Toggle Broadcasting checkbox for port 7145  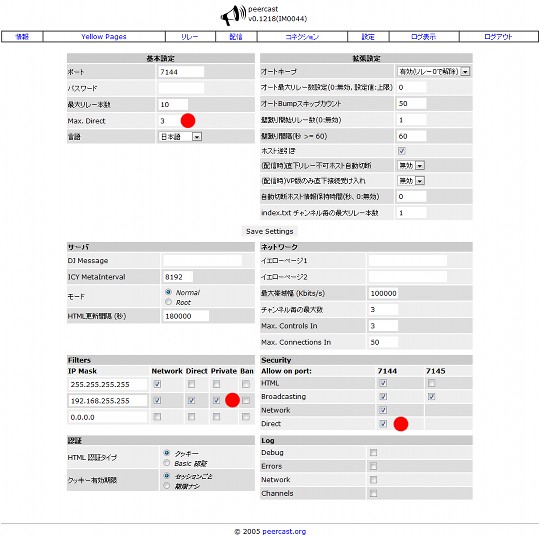(x=432, y=396)
